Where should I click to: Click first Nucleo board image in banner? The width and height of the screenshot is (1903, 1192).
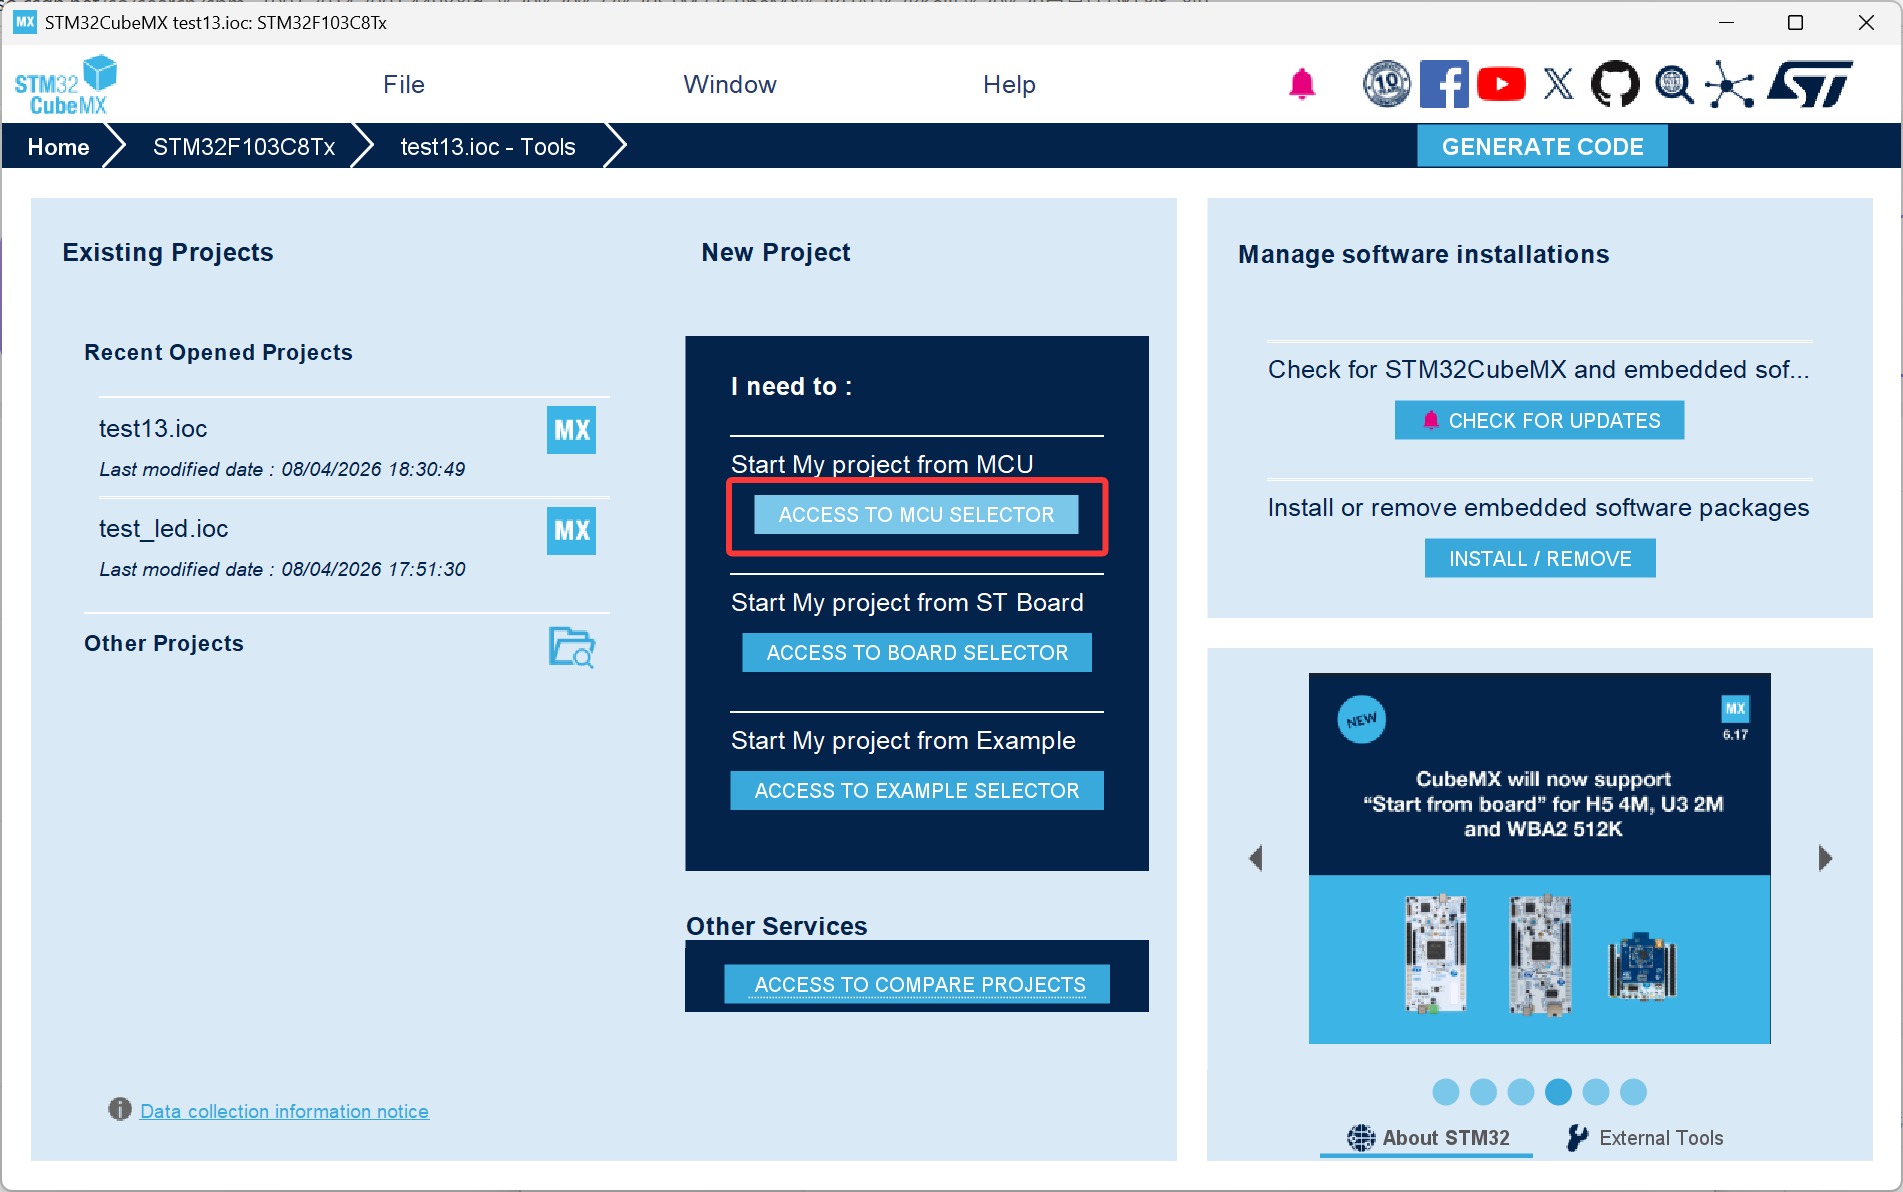coord(1436,954)
